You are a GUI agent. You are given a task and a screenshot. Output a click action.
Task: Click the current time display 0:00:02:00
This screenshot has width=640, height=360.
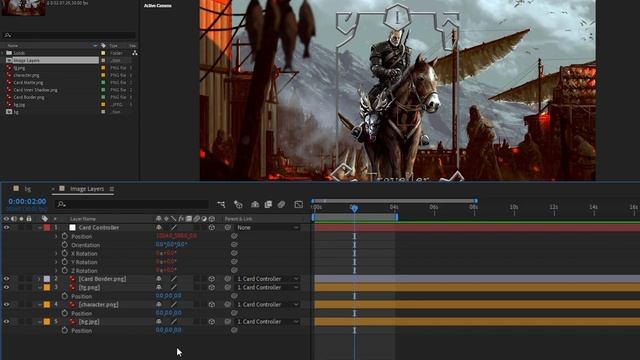pyautogui.click(x=27, y=201)
